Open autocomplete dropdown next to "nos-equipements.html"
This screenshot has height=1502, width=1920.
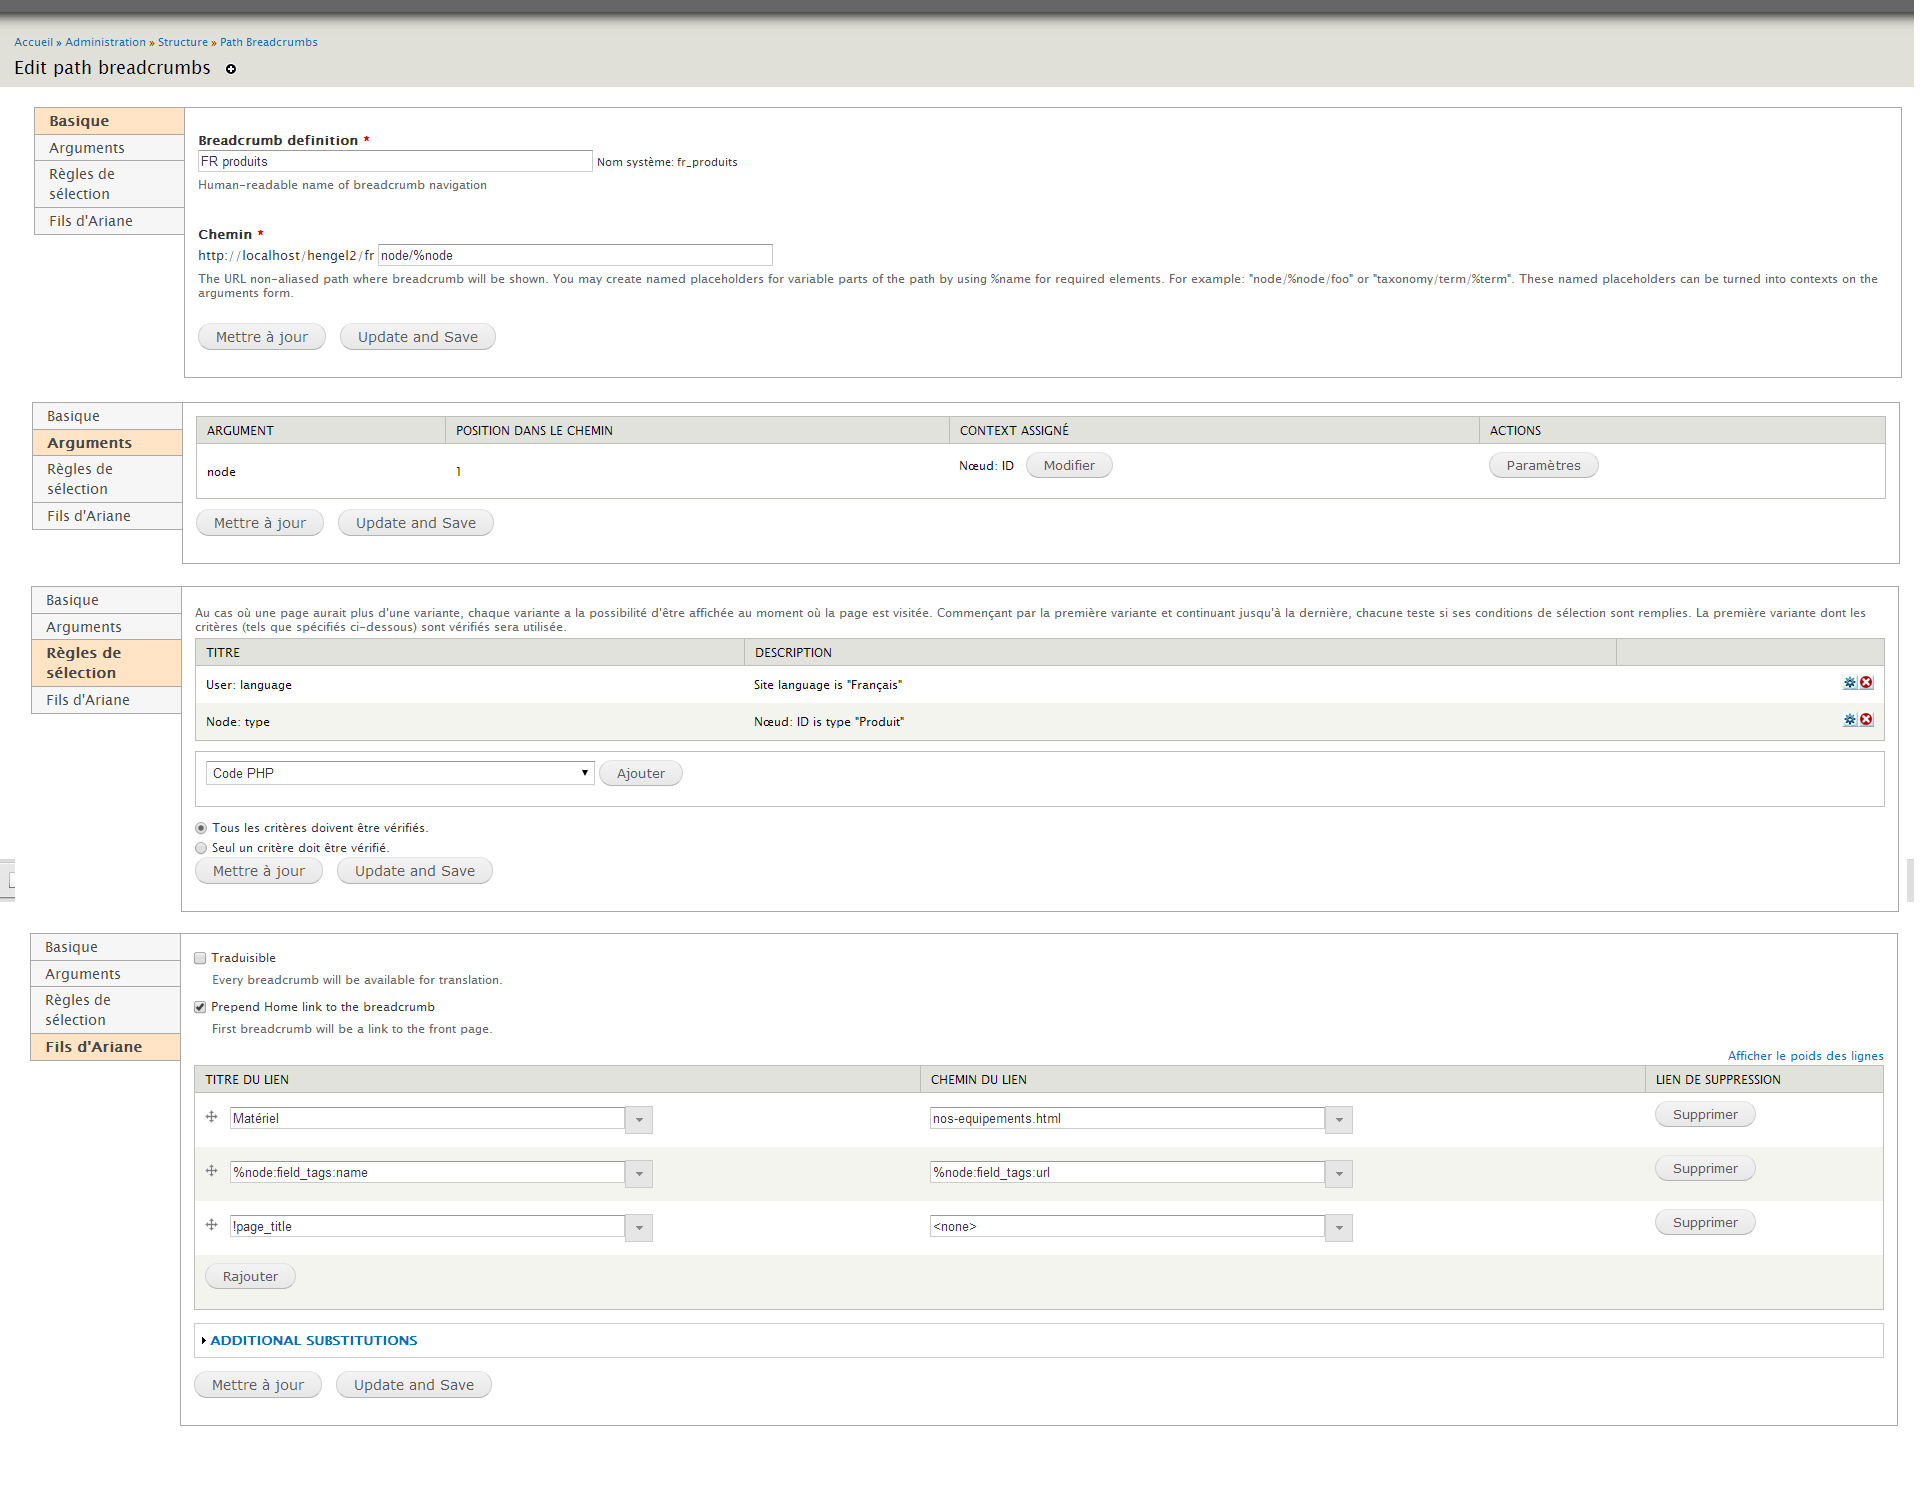1338,1119
